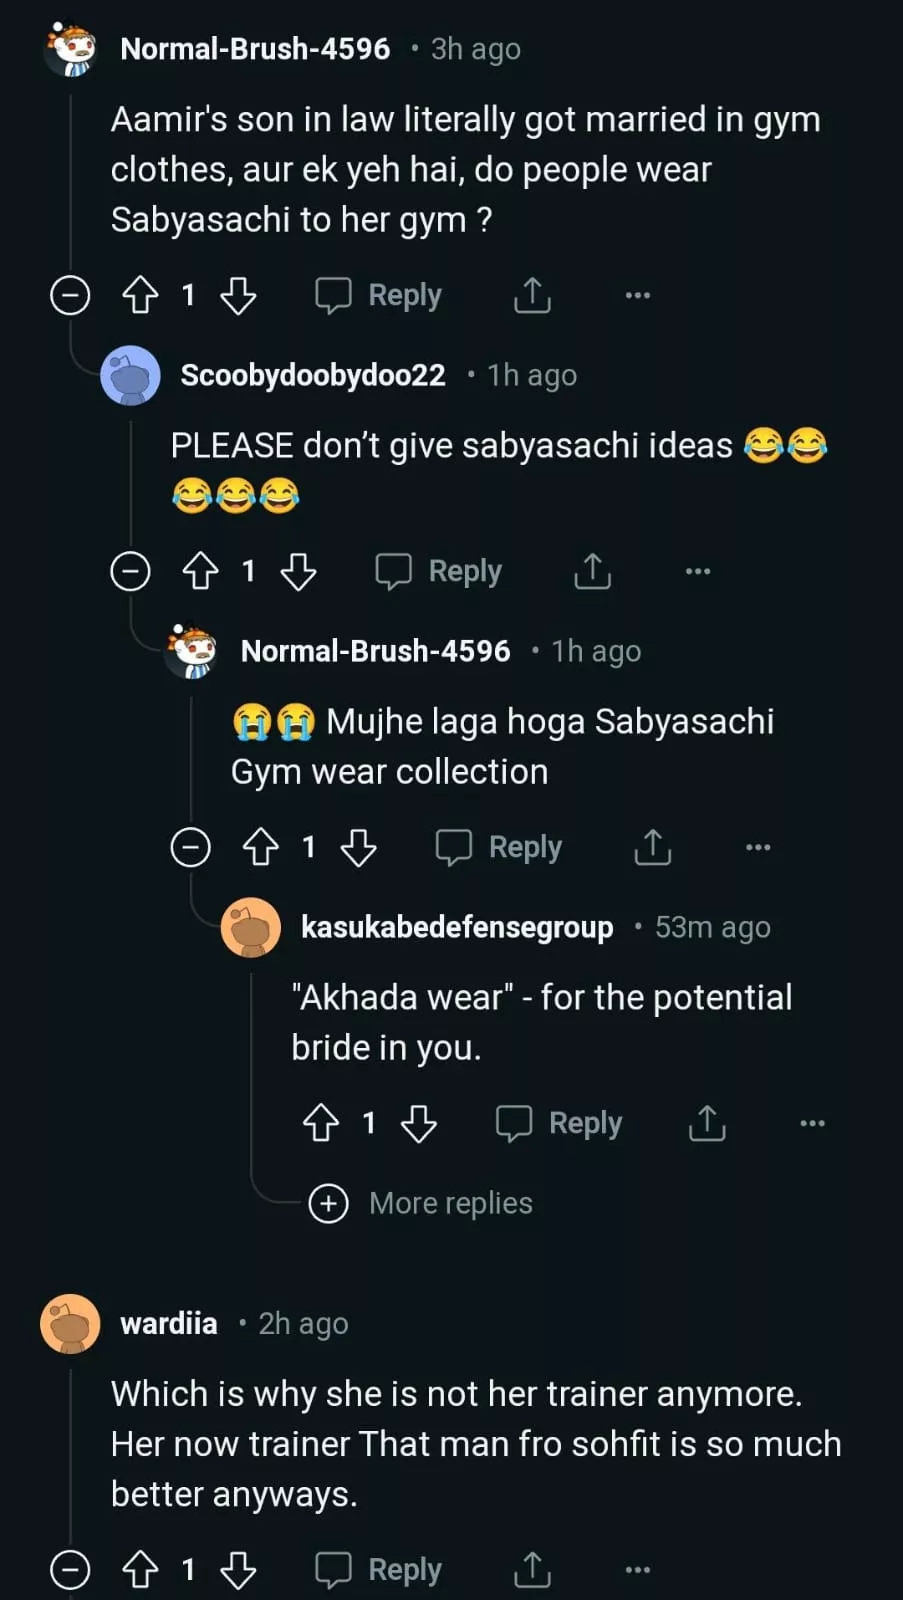Reply to kasukabedefensegroup's Akhada wear comment
This screenshot has height=1600, width=903.
click(559, 1124)
